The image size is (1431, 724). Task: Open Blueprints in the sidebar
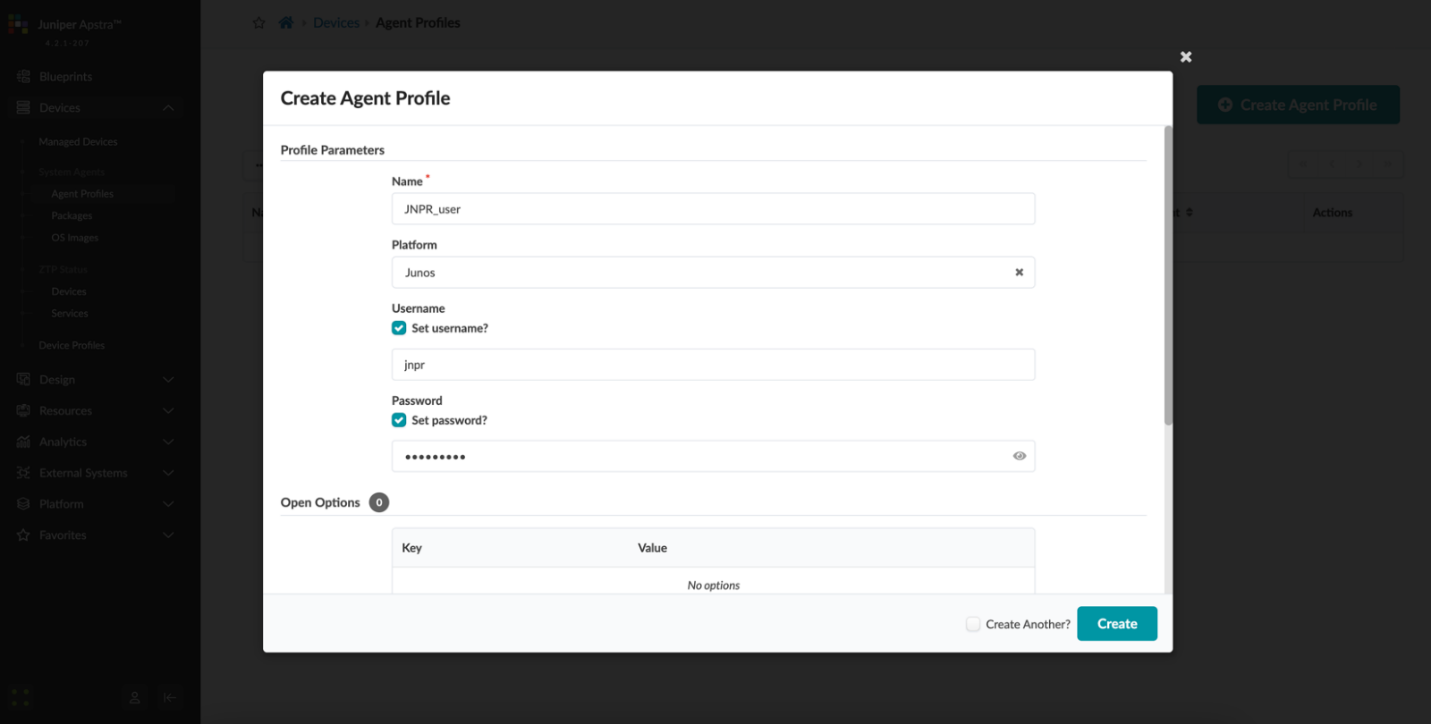click(x=66, y=77)
